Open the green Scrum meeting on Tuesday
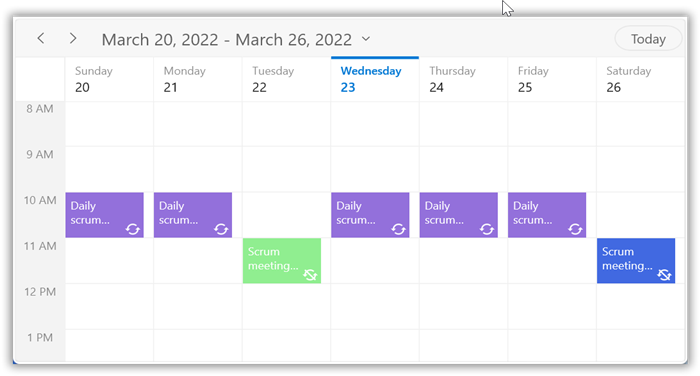Viewport: 700px width, 376px height. [x=282, y=261]
